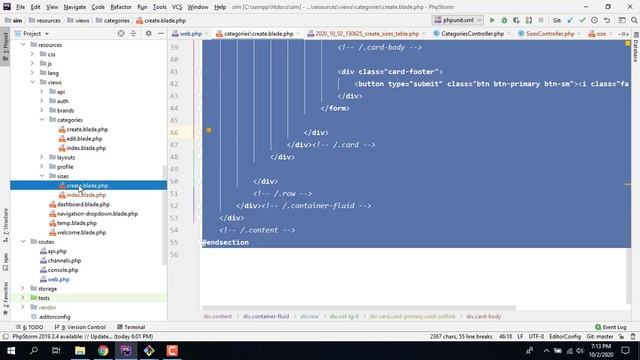This screenshot has width=640, height=360.
Task: Click Git: master branch widget
Action: pyautogui.click(x=600, y=336)
